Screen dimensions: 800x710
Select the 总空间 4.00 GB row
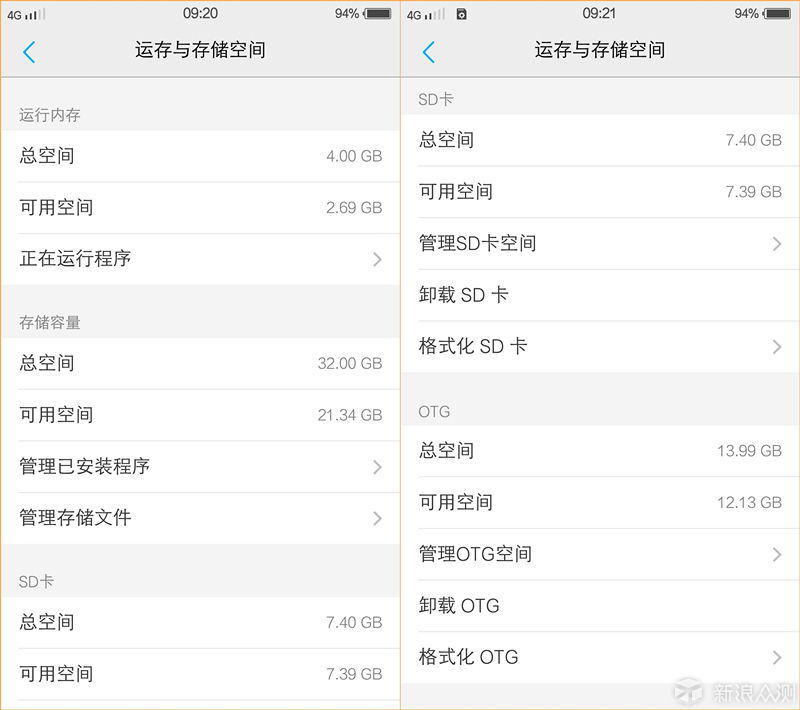(200, 155)
